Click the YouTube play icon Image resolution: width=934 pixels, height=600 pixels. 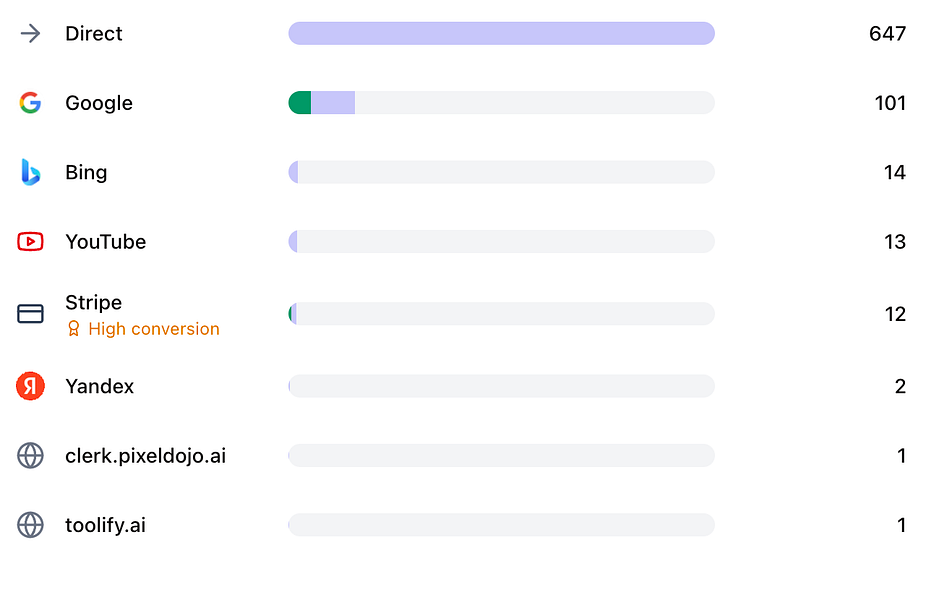(x=31, y=242)
